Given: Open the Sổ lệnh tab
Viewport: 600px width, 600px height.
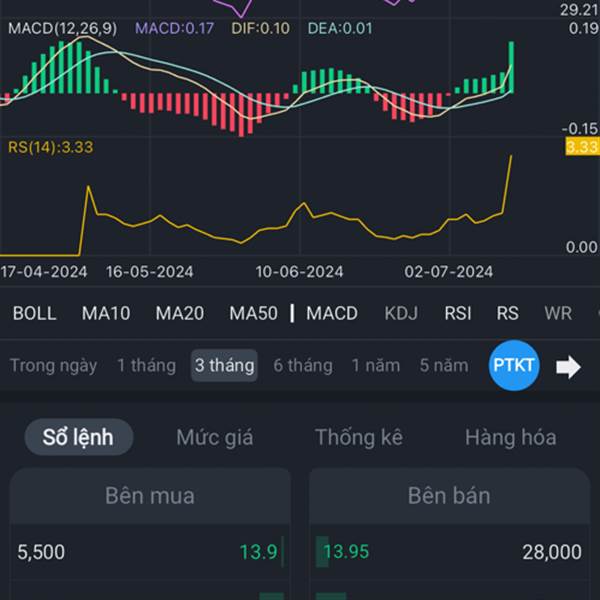Looking at the screenshot, I should (x=79, y=437).
